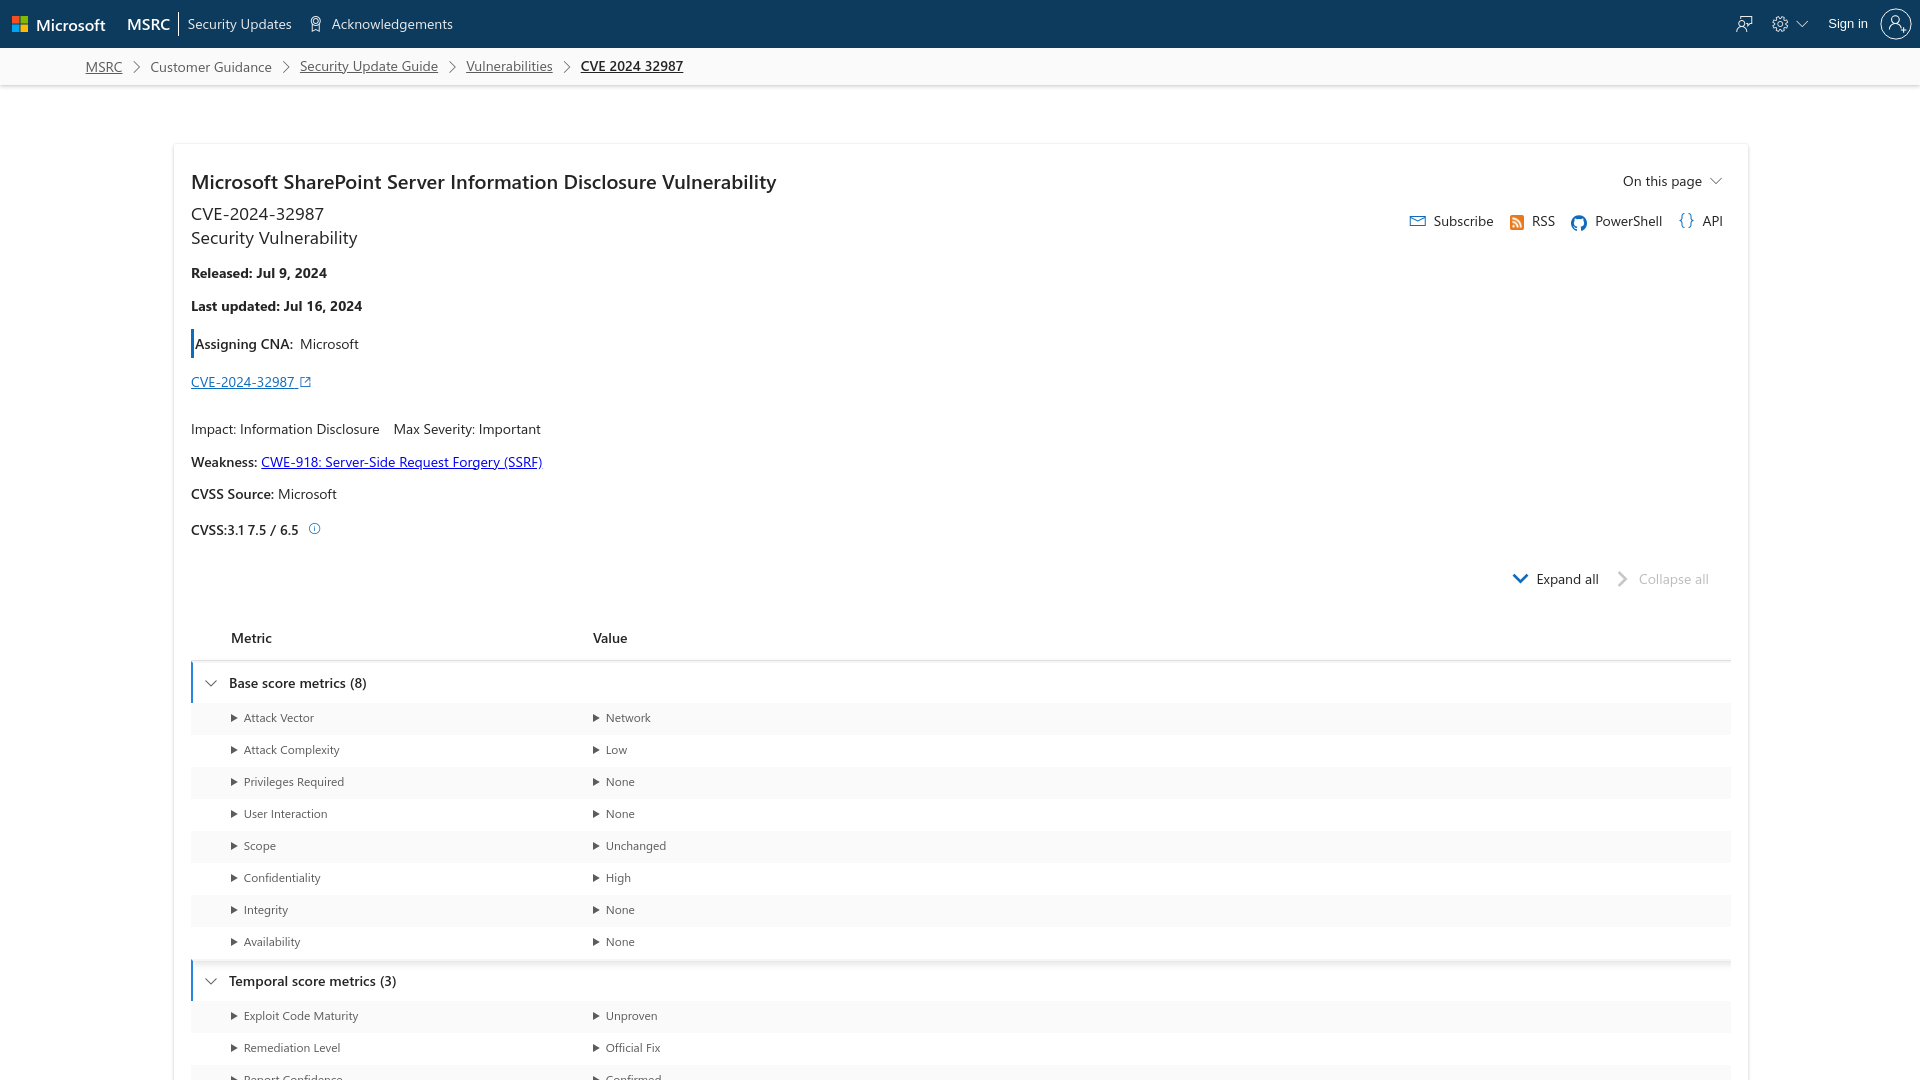Navigate to Security Update Guide breadcrumb
Viewport: 1920px width, 1080px height.
[x=368, y=66]
